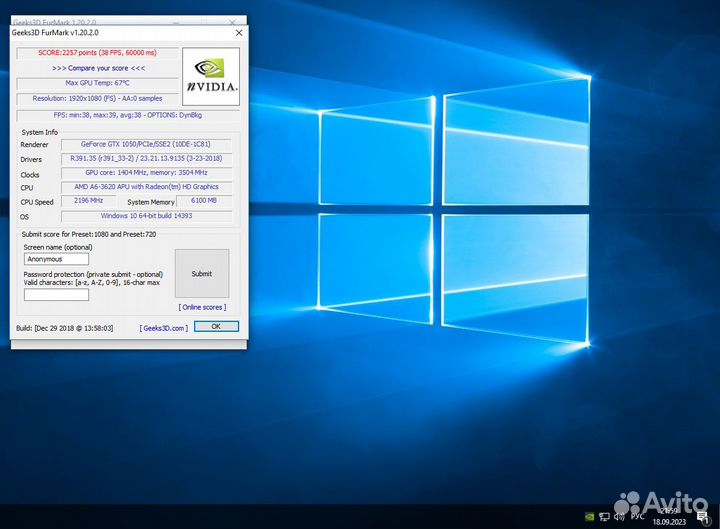This screenshot has width=720, height=529.
Task: Open the notification center icon
Action: click(703, 518)
